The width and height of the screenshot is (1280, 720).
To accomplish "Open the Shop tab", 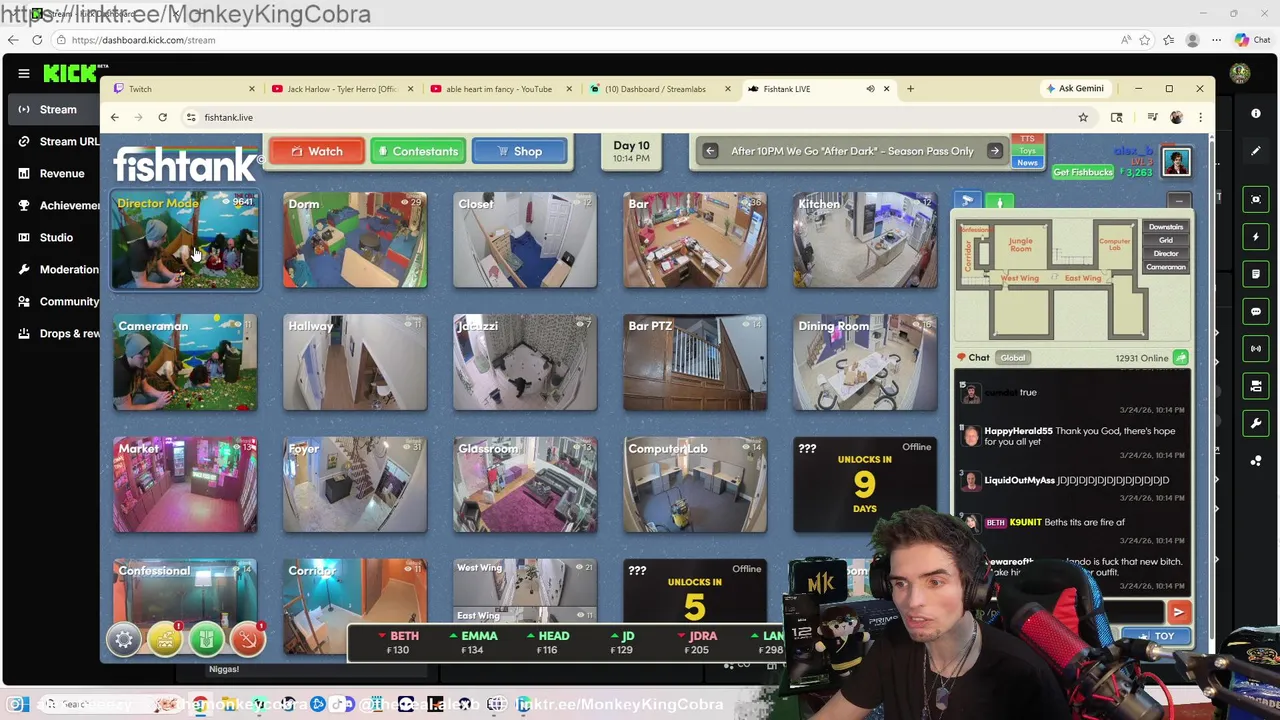I will [520, 151].
